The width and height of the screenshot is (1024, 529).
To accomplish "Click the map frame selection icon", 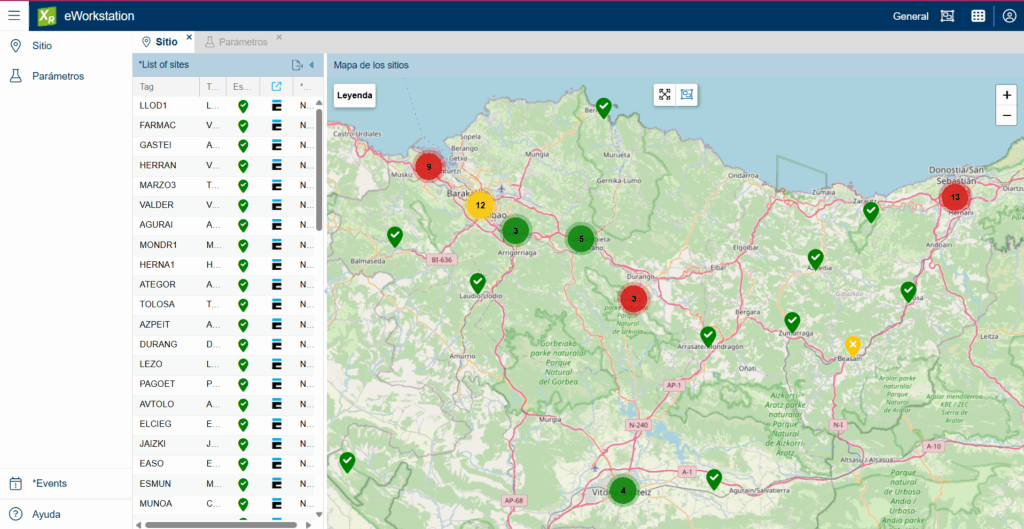I will tap(686, 95).
